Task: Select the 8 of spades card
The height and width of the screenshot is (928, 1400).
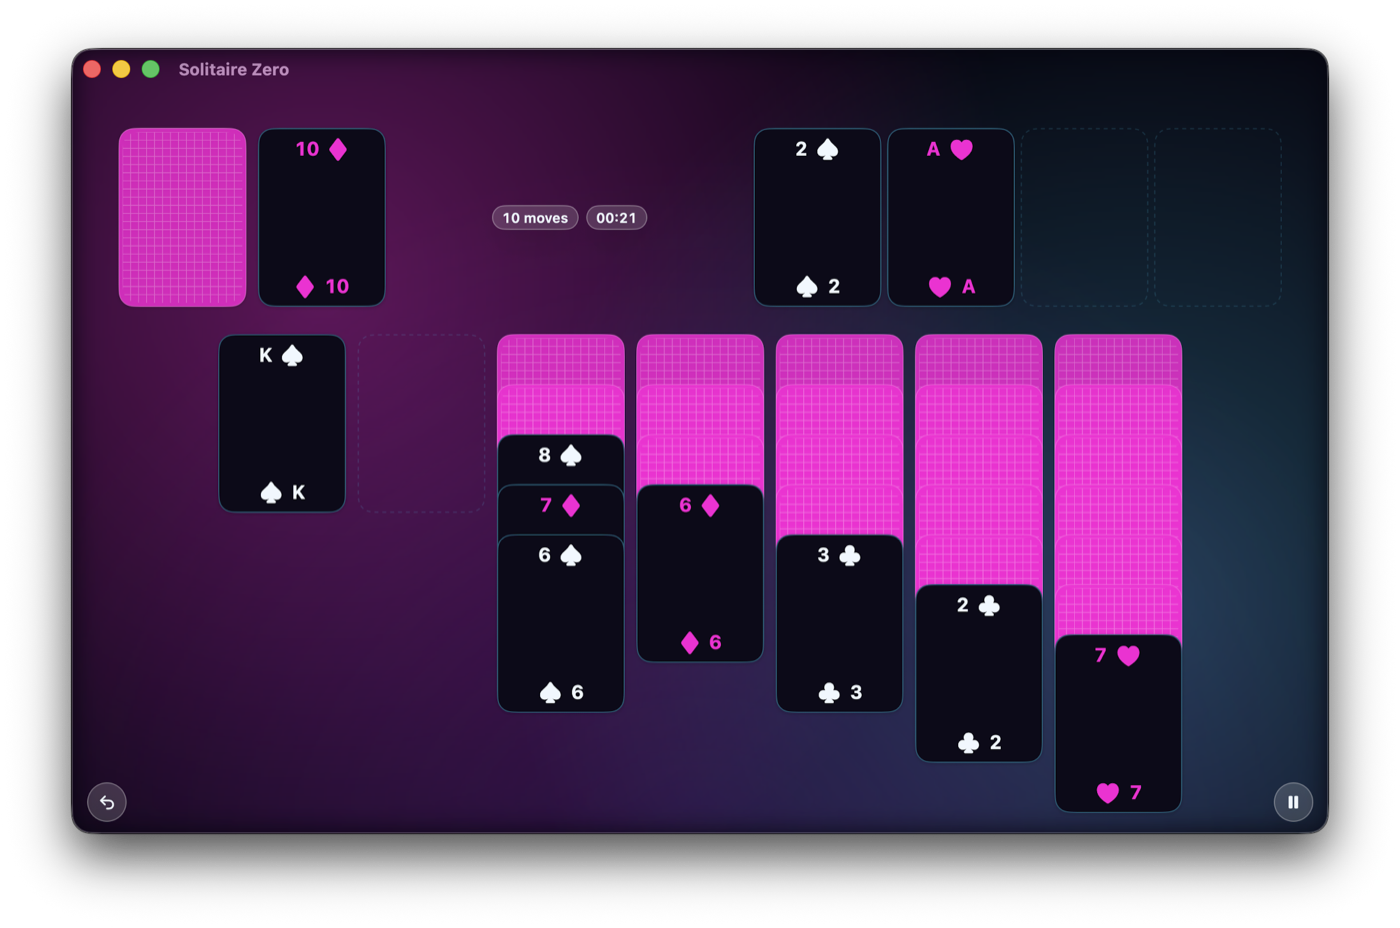Action: tap(561, 459)
